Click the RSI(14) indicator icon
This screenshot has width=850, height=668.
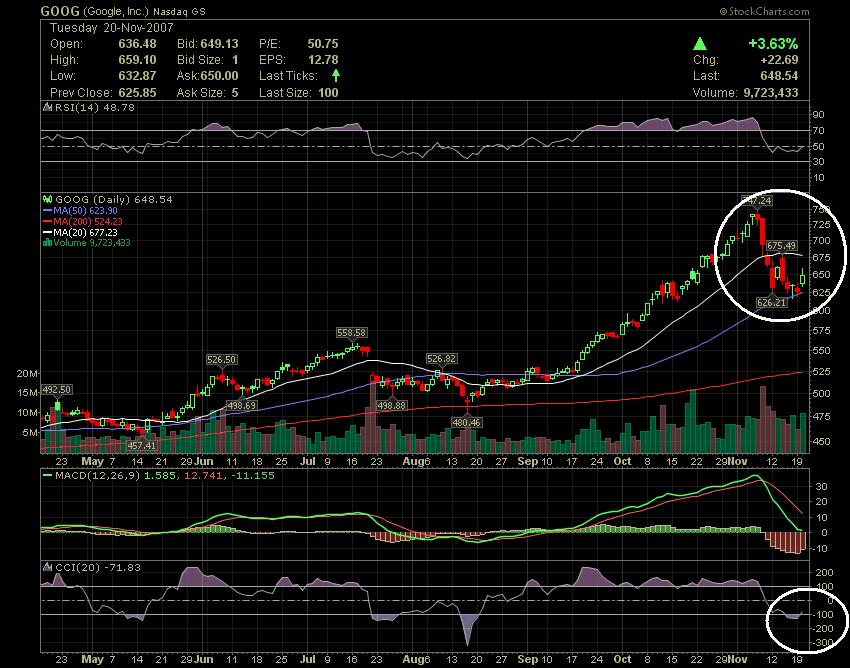click(47, 107)
